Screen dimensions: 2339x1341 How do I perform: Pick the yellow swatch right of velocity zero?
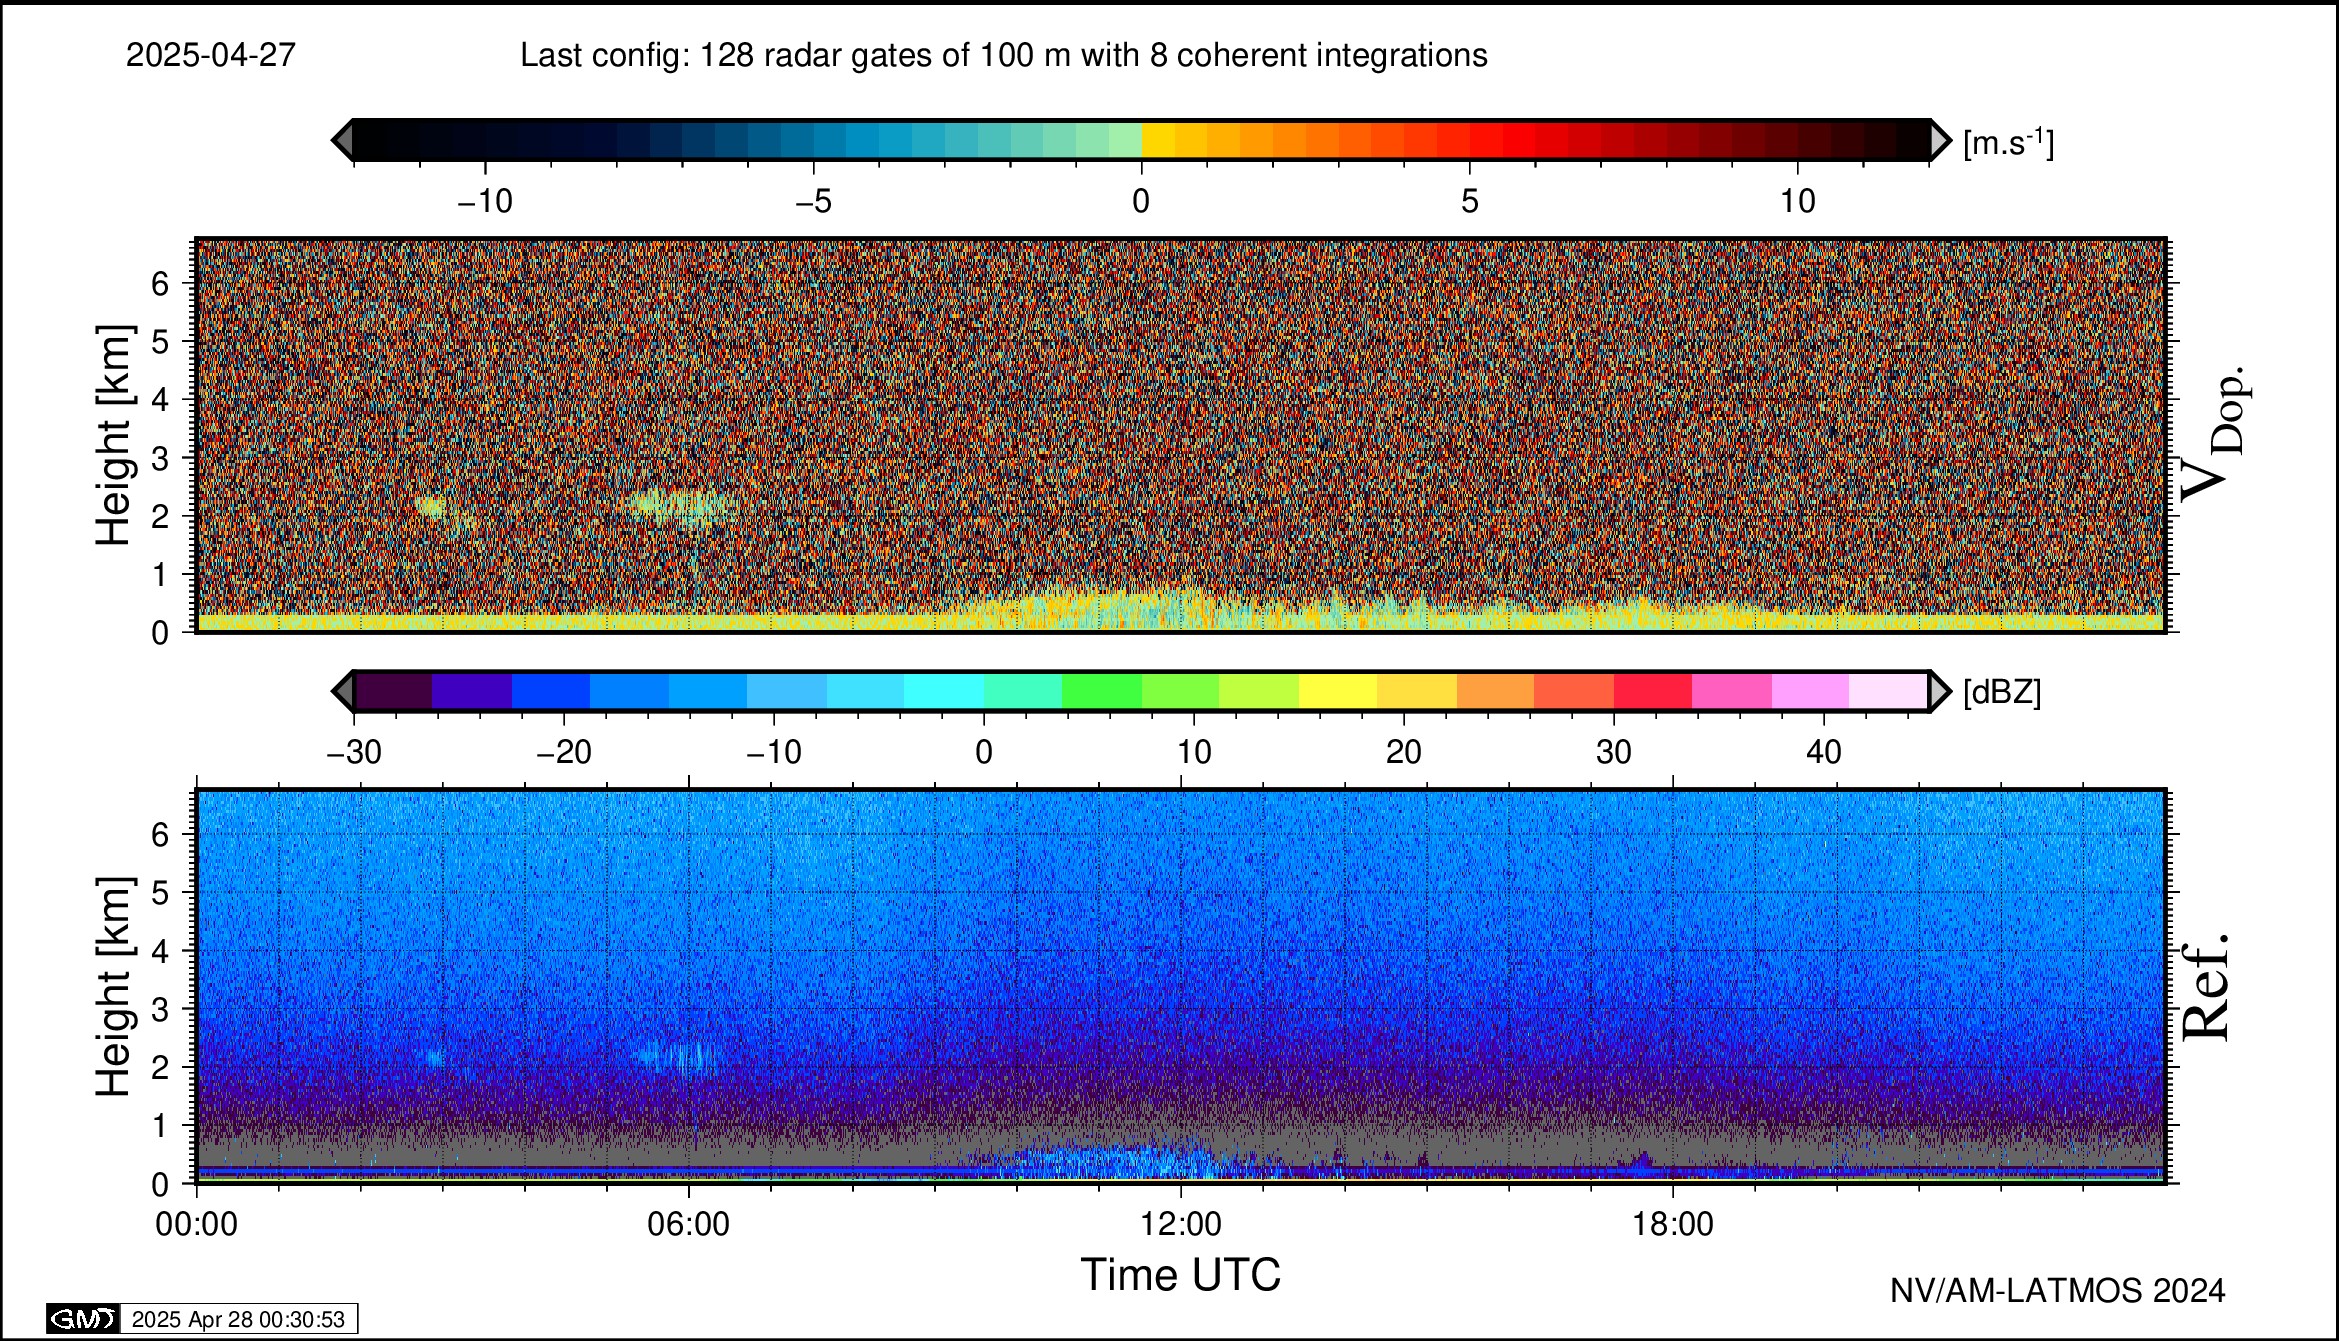click(1158, 140)
